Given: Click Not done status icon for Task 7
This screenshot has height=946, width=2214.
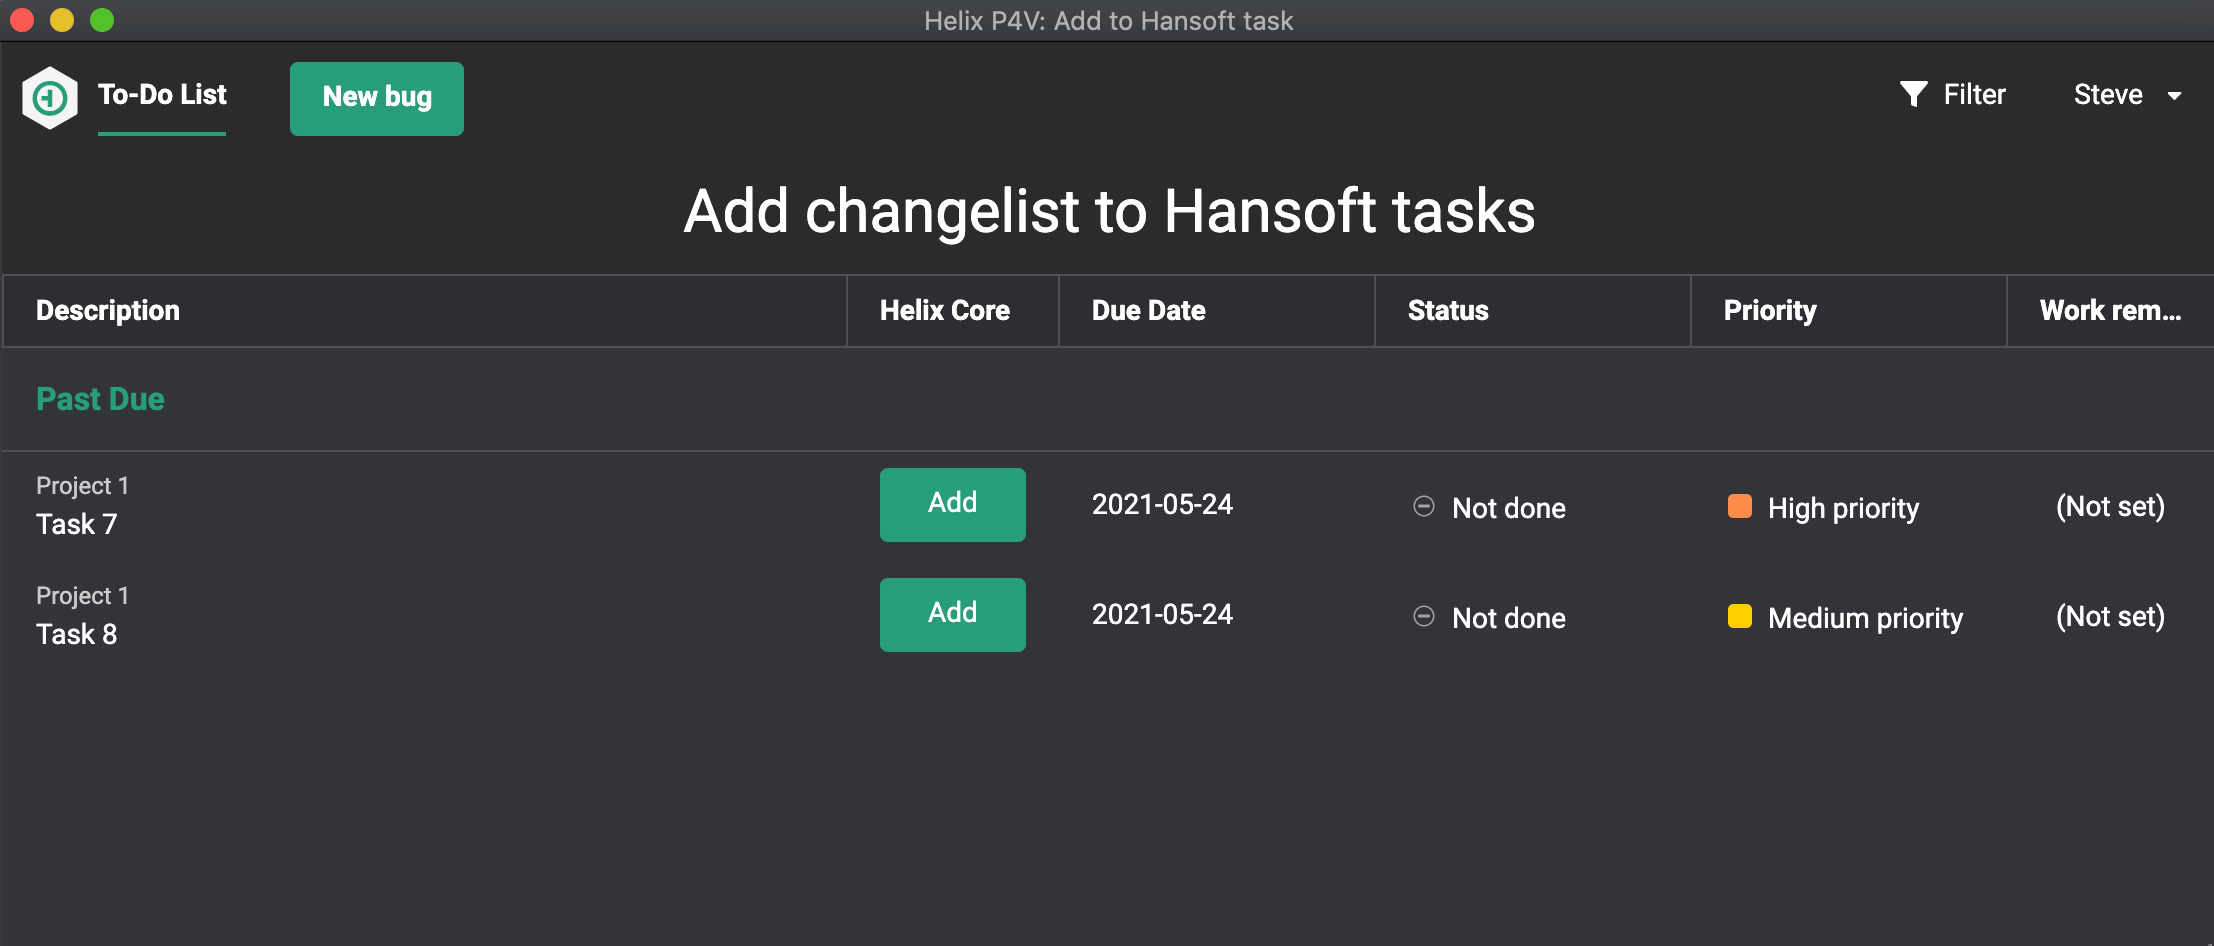Looking at the screenshot, I should (x=1424, y=507).
